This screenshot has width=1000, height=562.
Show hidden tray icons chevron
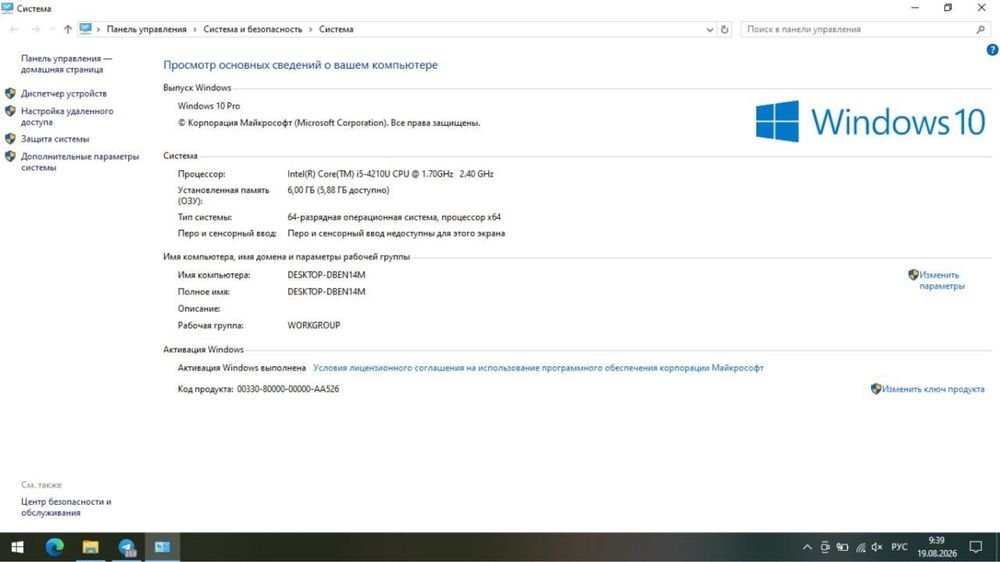click(807, 547)
